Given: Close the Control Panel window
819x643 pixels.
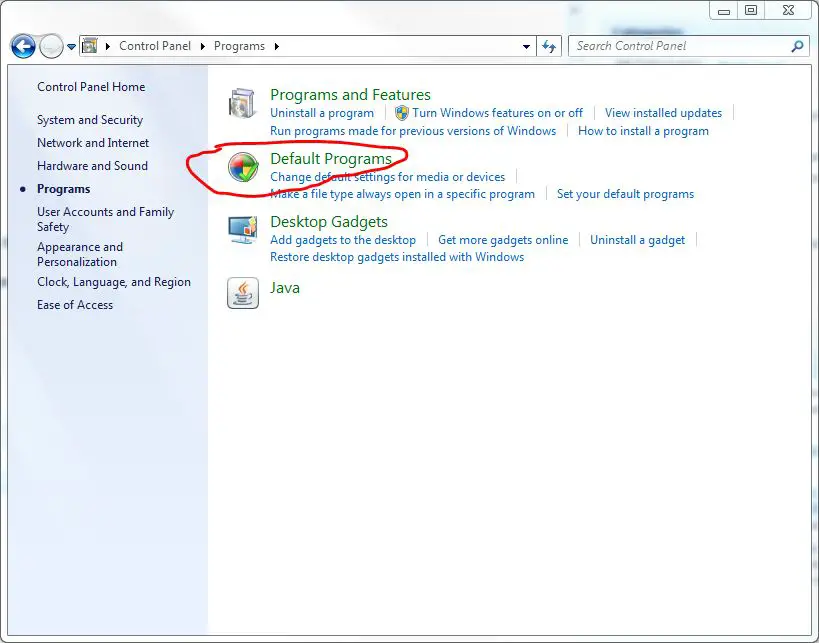Looking at the screenshot, I should tap(789, 11).
